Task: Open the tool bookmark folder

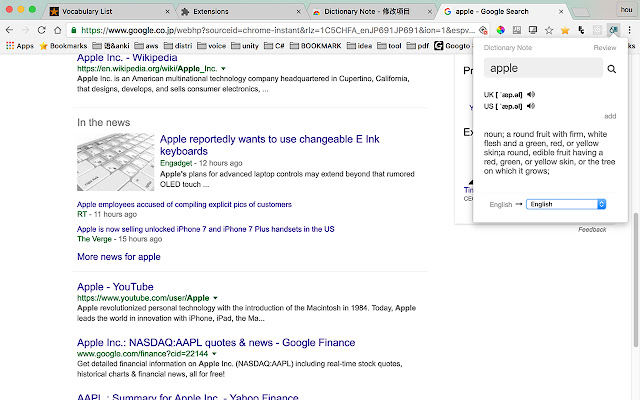Action: point(389,46)
